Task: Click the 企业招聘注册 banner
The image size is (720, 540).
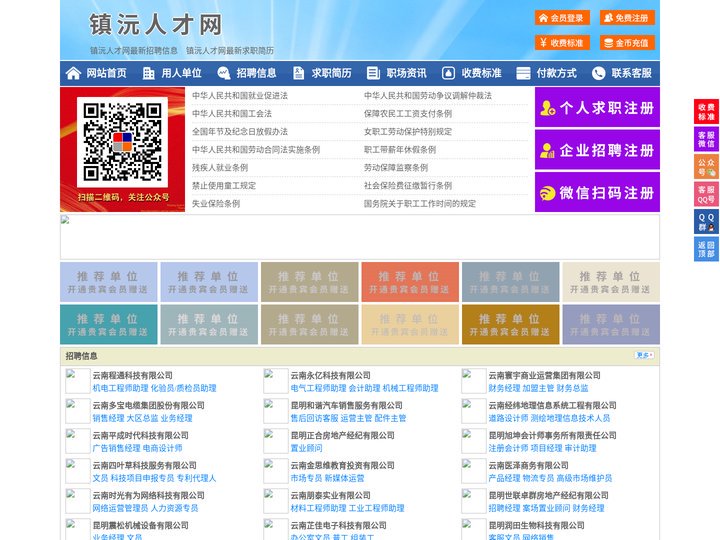Action: (x=597, y=150)
